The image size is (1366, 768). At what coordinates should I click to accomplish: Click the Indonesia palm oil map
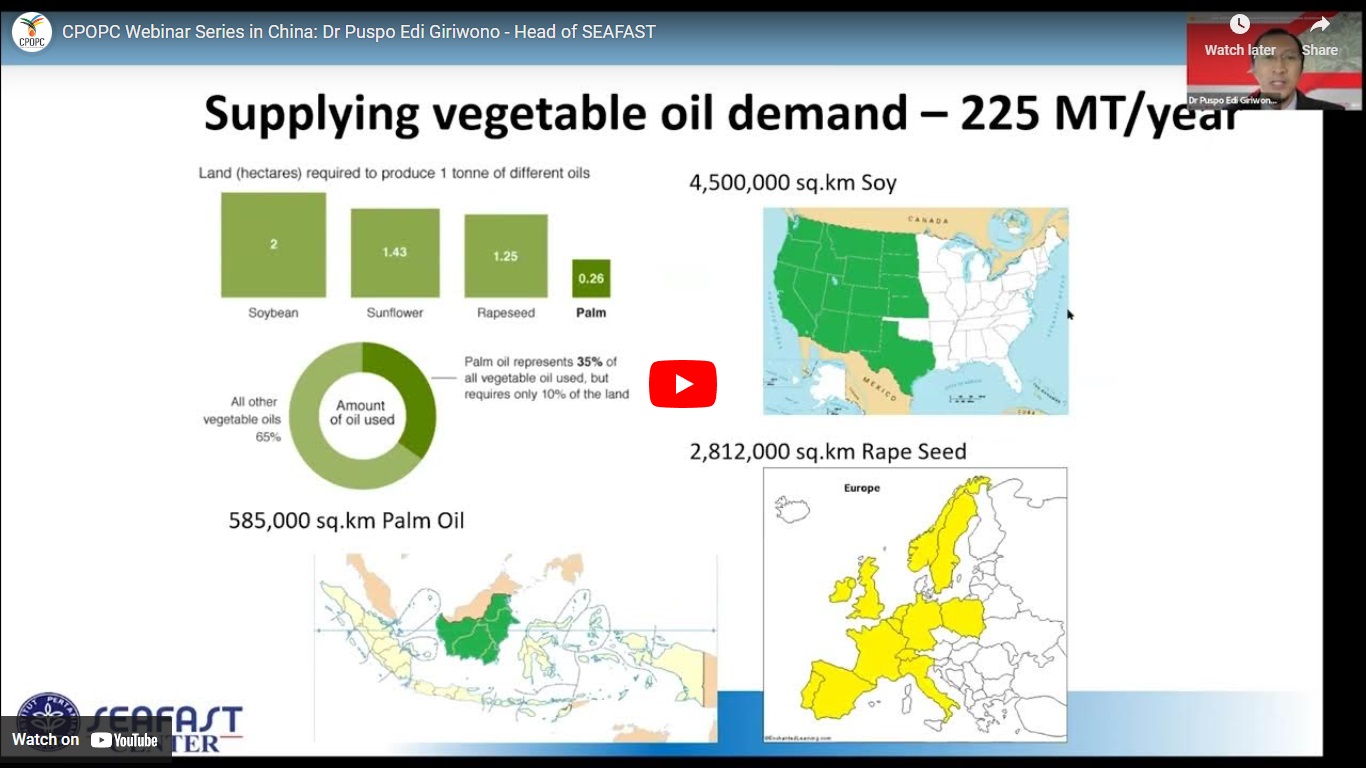[516, 647]
